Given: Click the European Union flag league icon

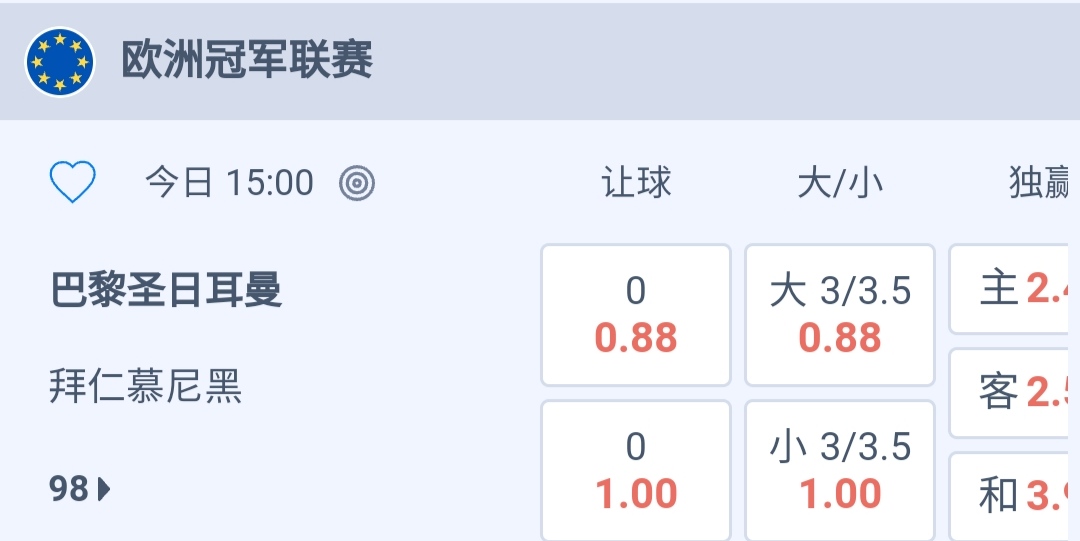Looking at the screenshot, I should pyautogui.click(x=60, y=61).
